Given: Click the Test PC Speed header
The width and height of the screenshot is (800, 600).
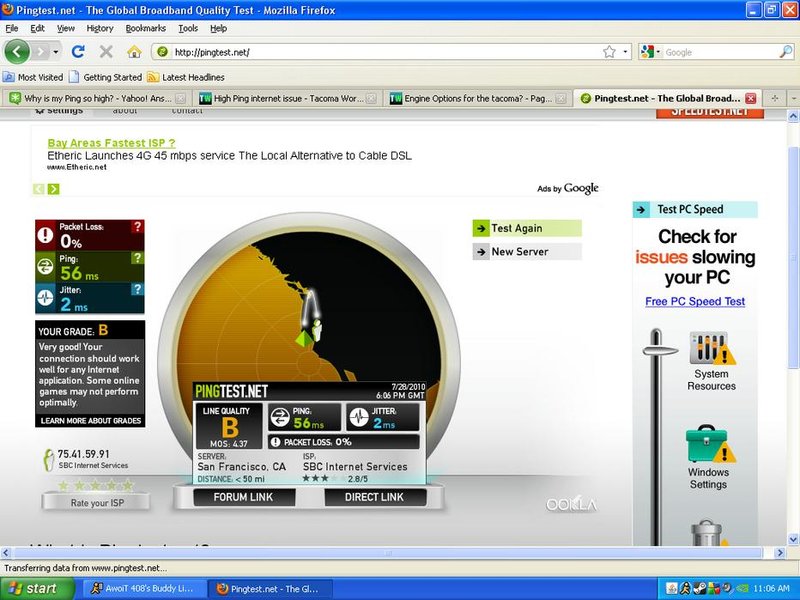Looking at the screenshot, I should [695, 209].
